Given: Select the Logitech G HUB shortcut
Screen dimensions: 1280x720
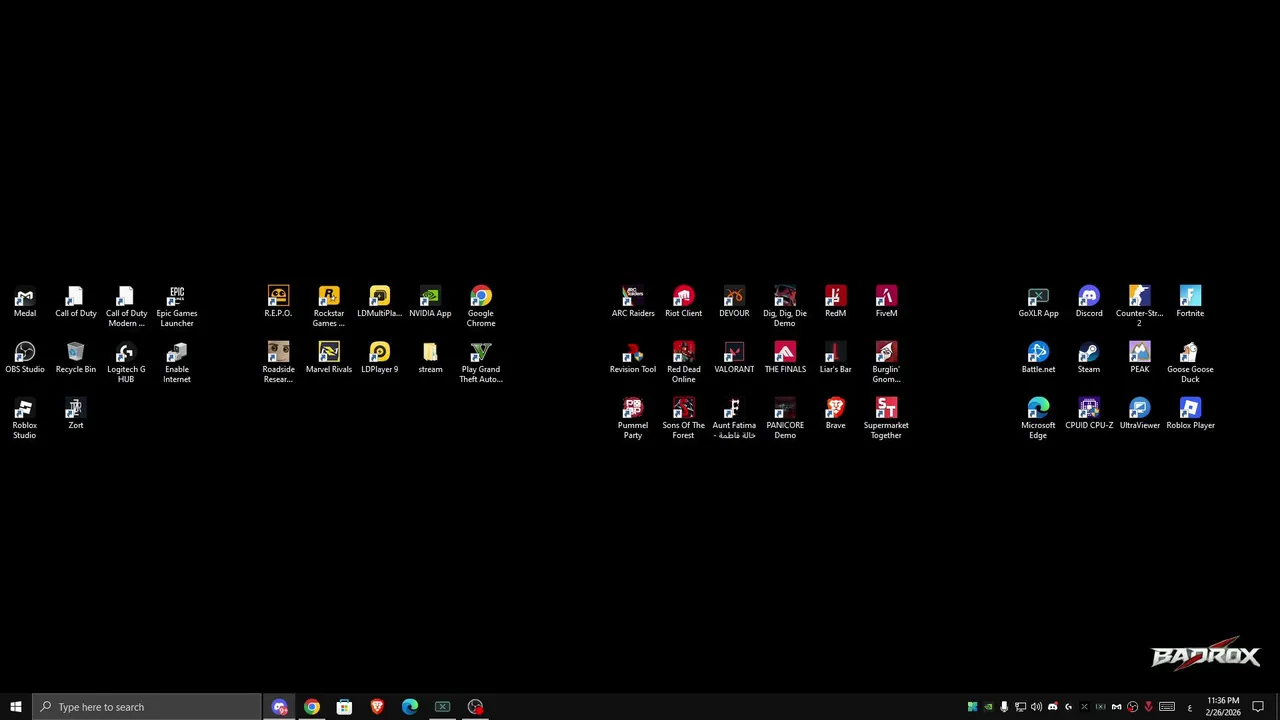Looking at the screenshot, I should [126, 363].
